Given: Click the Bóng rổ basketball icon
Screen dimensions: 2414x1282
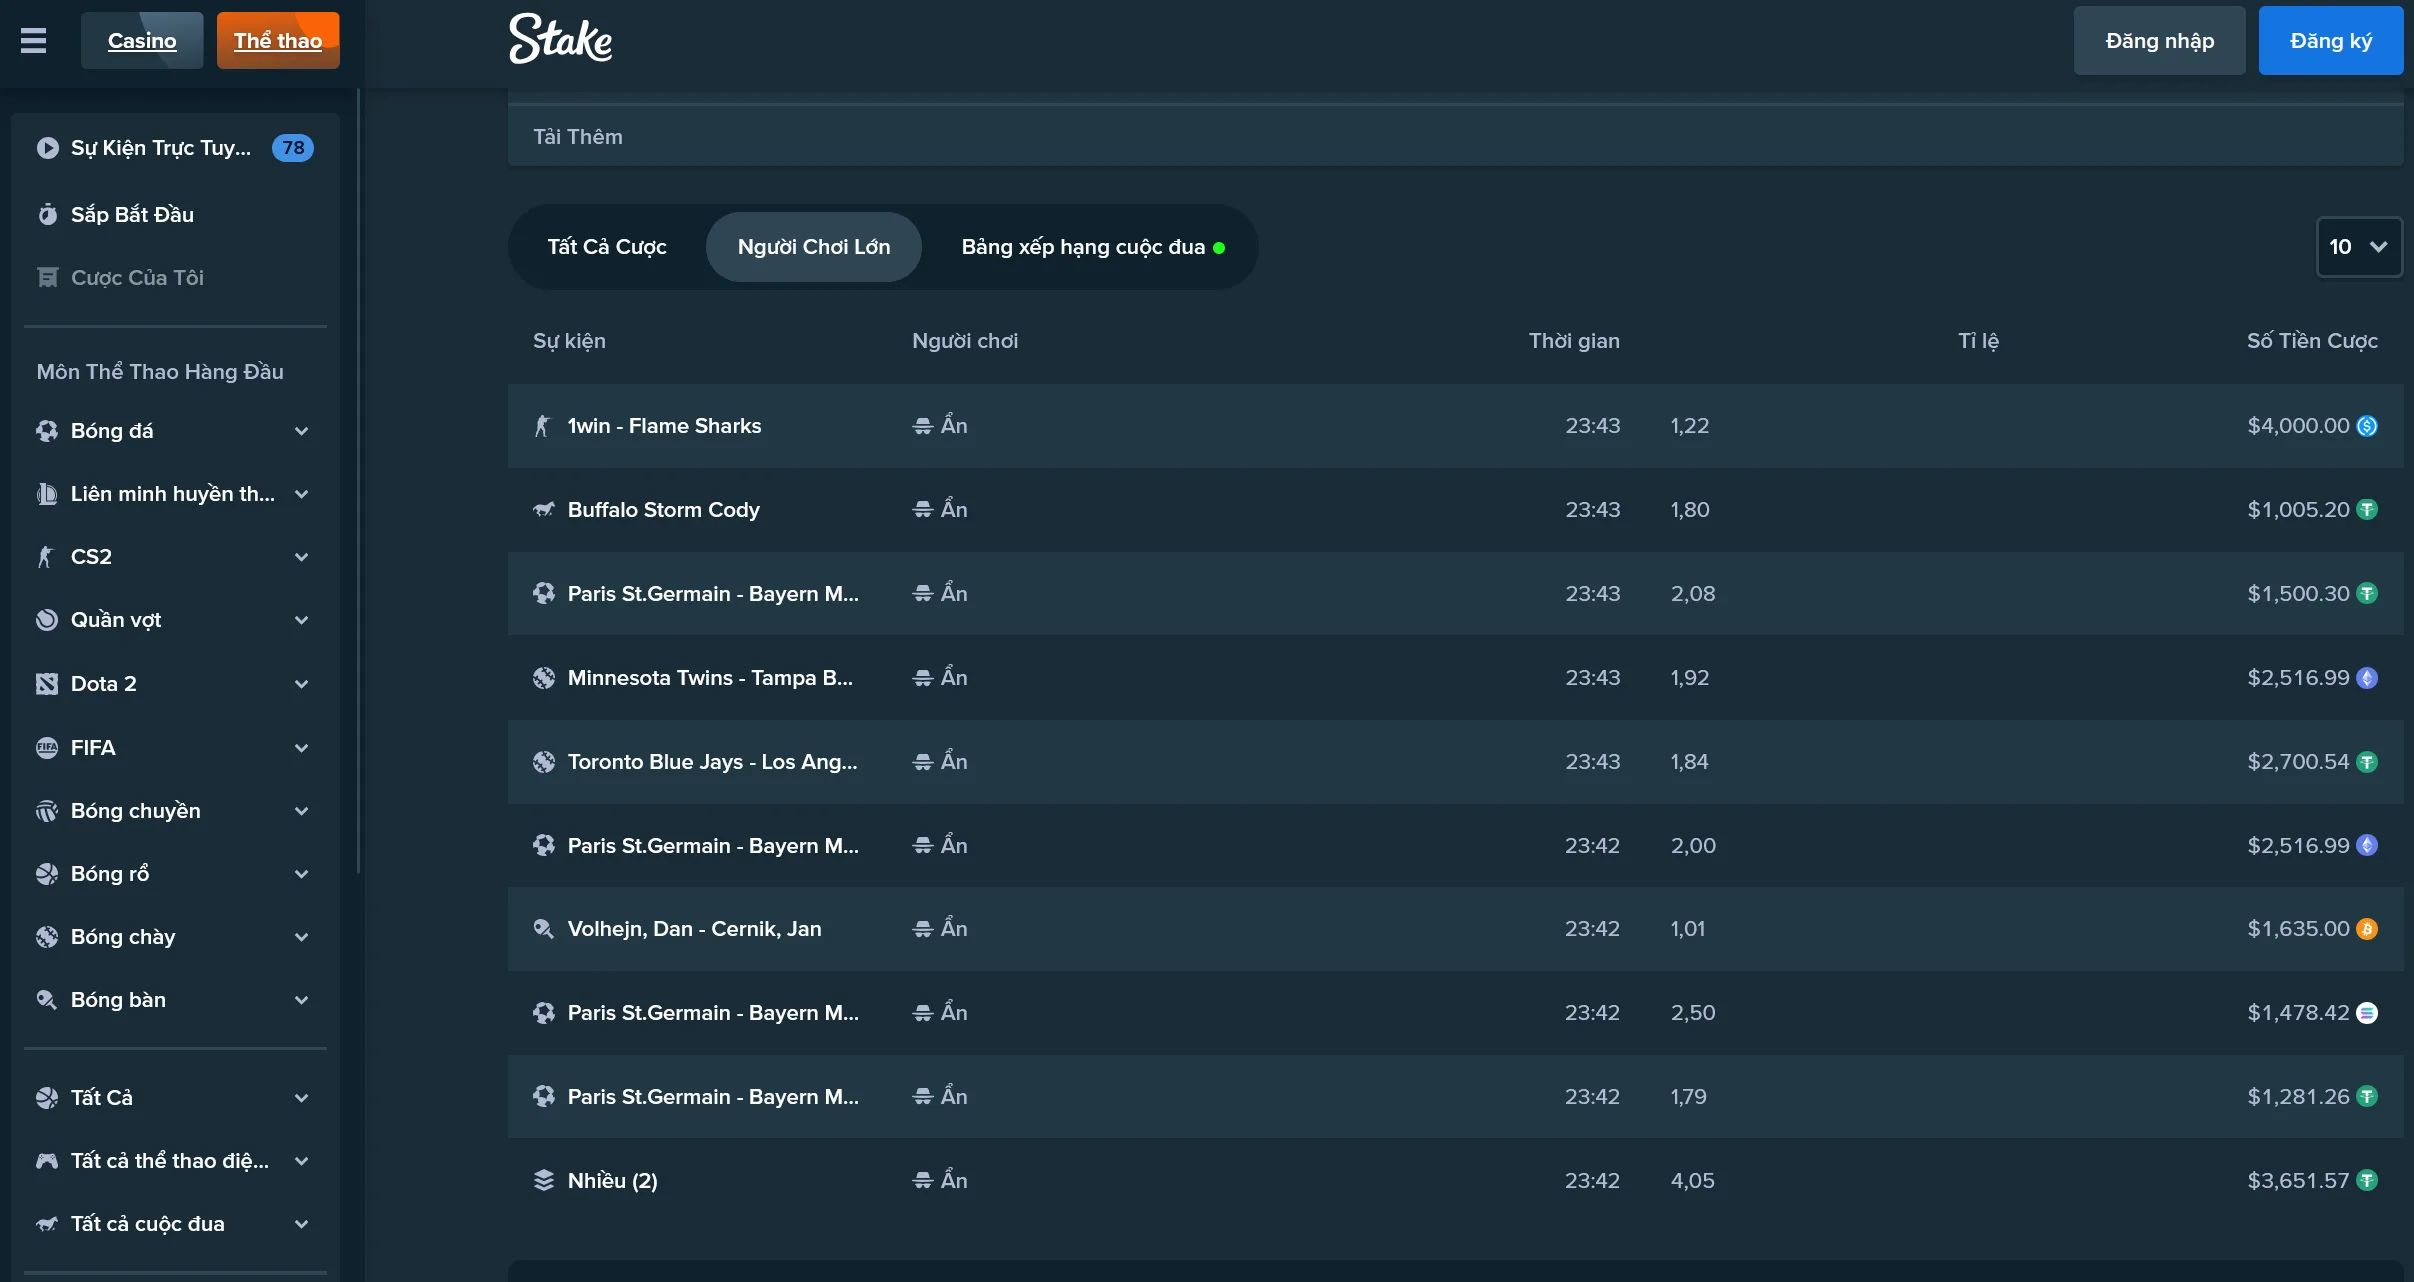Looking at the screenshot, I should (x=47, y=874).
